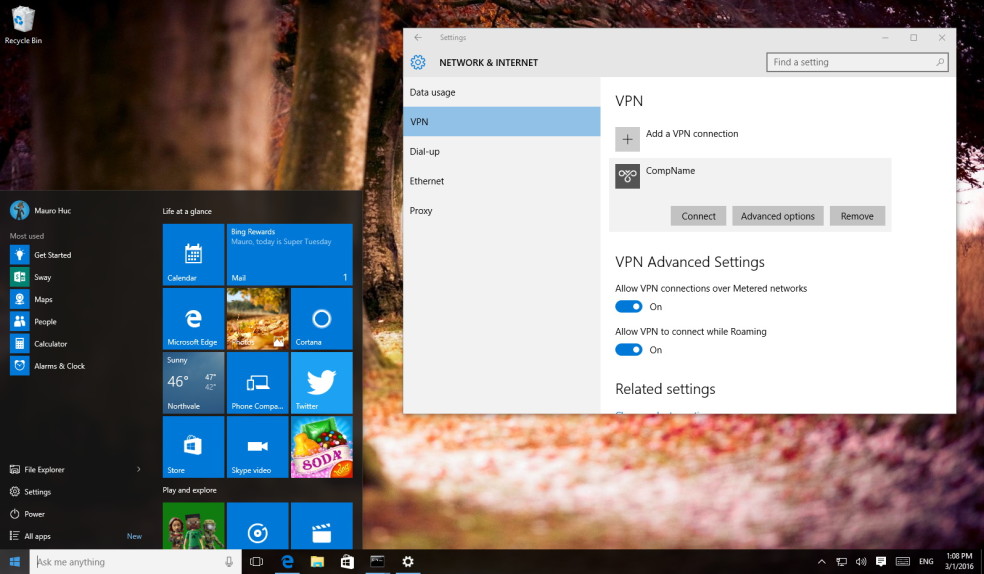This screenshot has width=984, height=574.
Task: Click the Connect button for CompName
Action: (698, 216)
